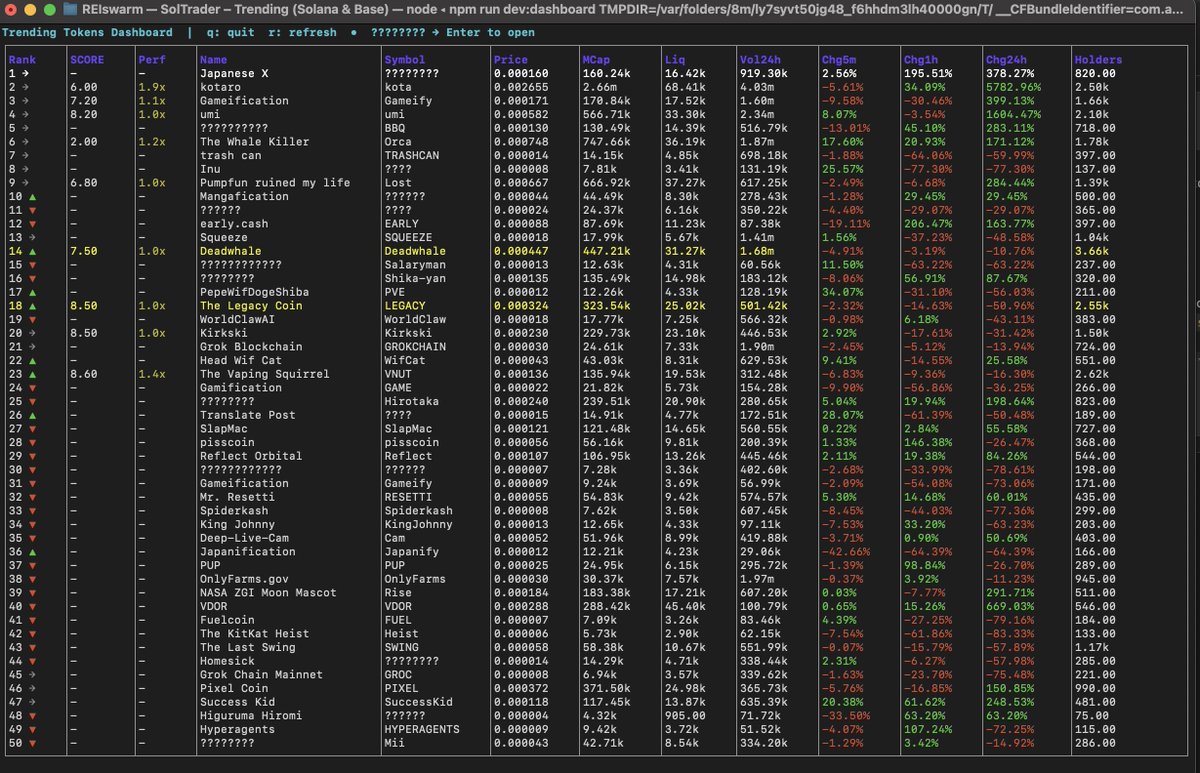The image size is (1200, 773).
Task: Click the 'Liq' column header
Action: (x=675, y=60)
